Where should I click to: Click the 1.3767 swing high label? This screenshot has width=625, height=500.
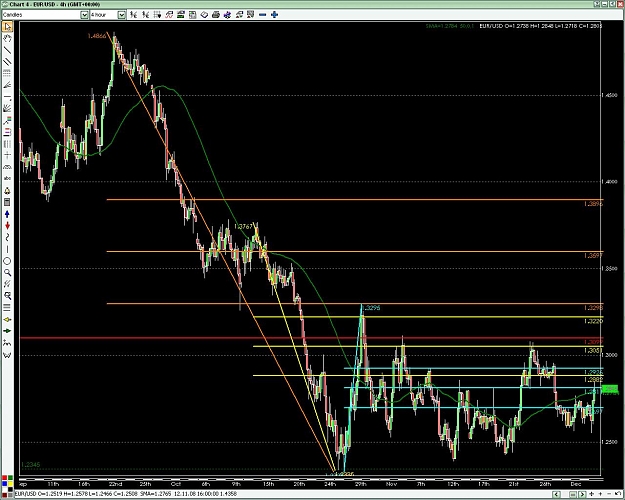[244, 226]
